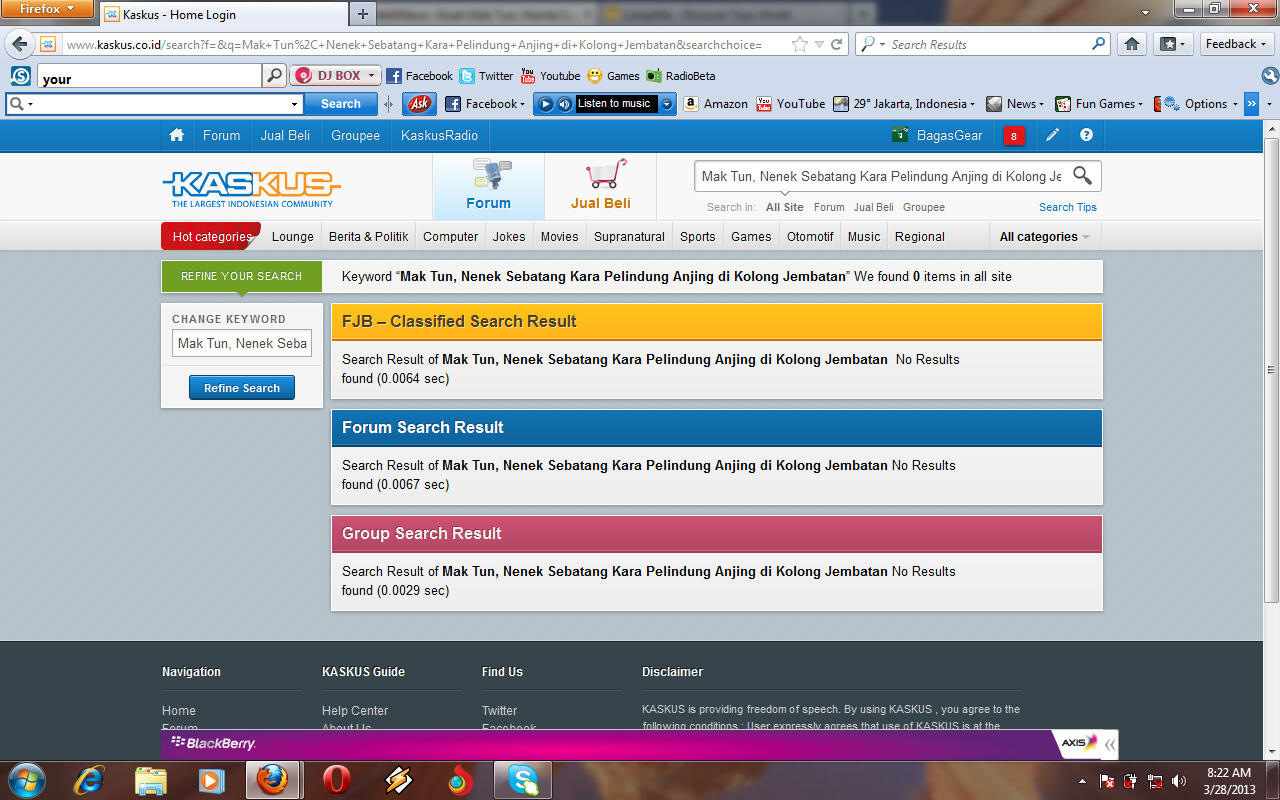Set search scope to Jual Beli
Screen dimensions: 1280x800
pos(874,207)
